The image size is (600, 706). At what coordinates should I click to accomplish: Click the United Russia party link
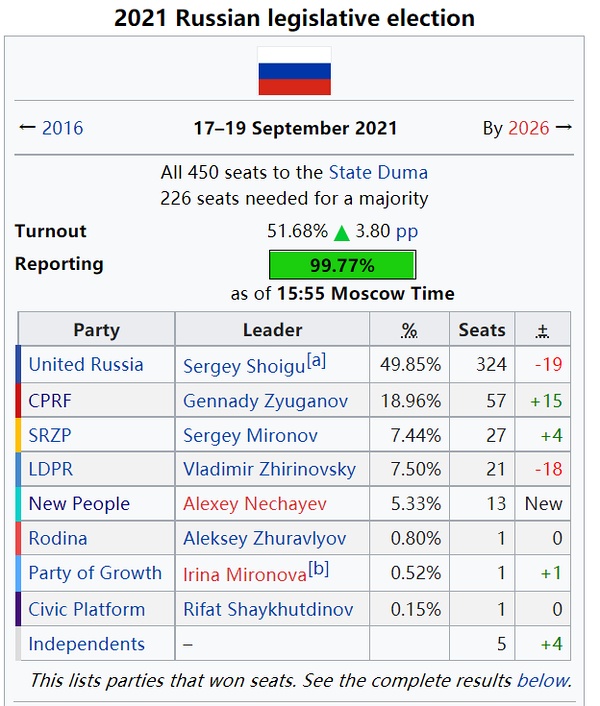point(86,364)
